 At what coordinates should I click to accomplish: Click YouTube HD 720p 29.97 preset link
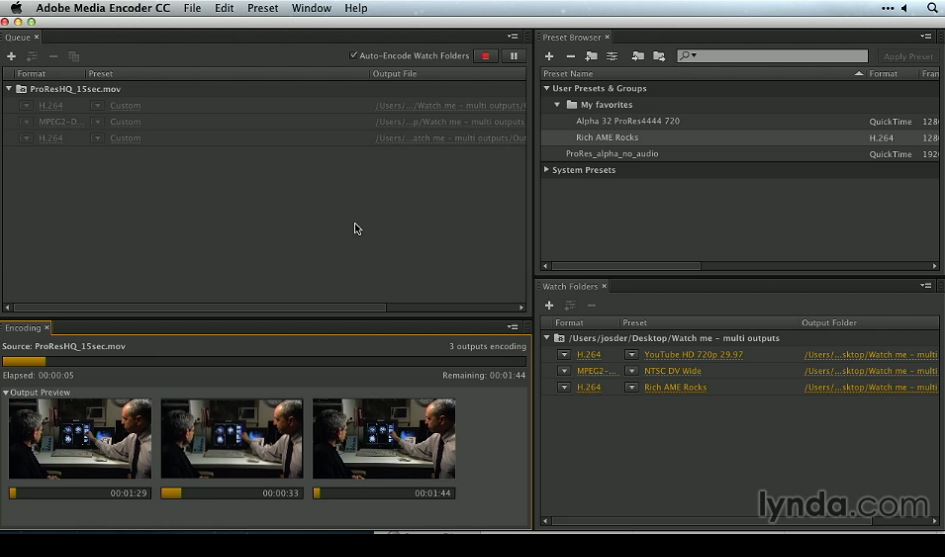(693, 354)
